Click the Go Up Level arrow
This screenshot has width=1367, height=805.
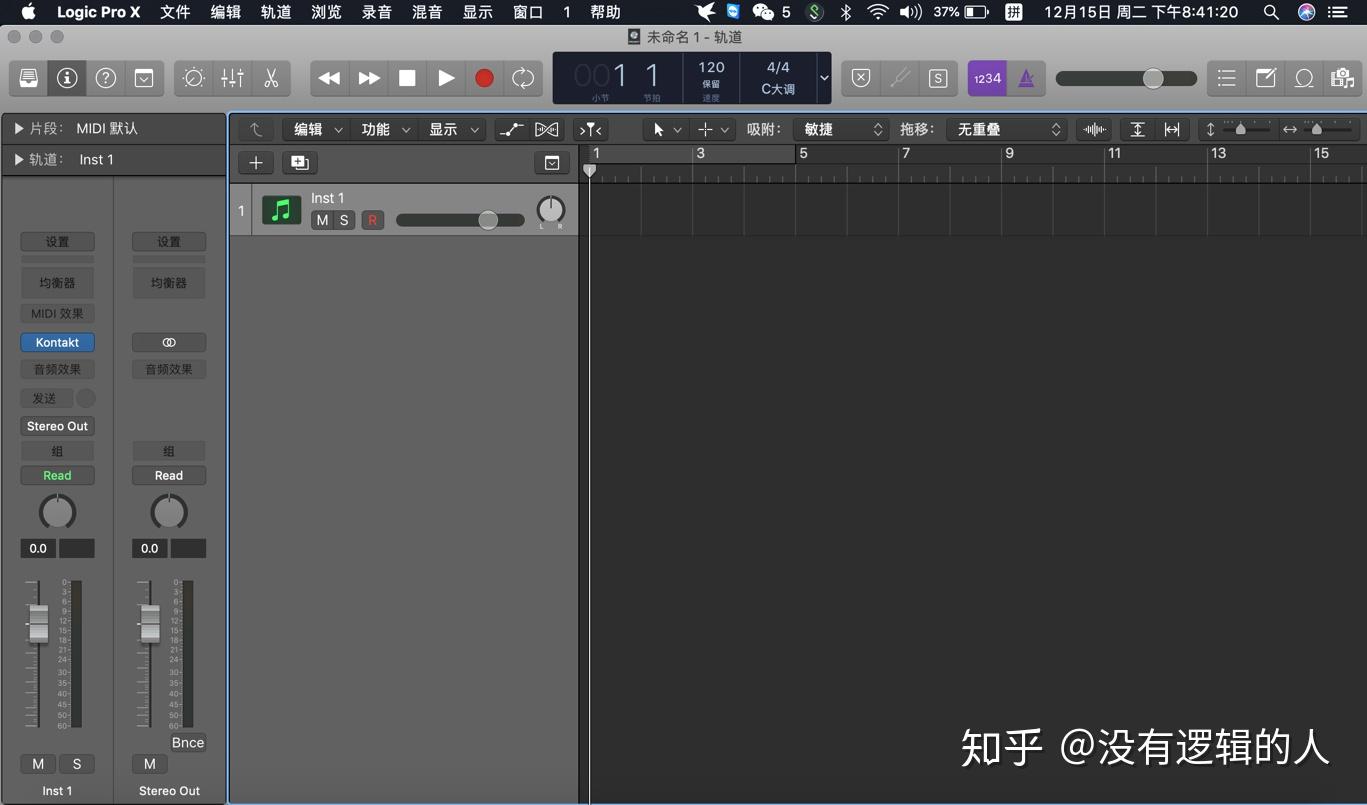click(x=255, y=129)
